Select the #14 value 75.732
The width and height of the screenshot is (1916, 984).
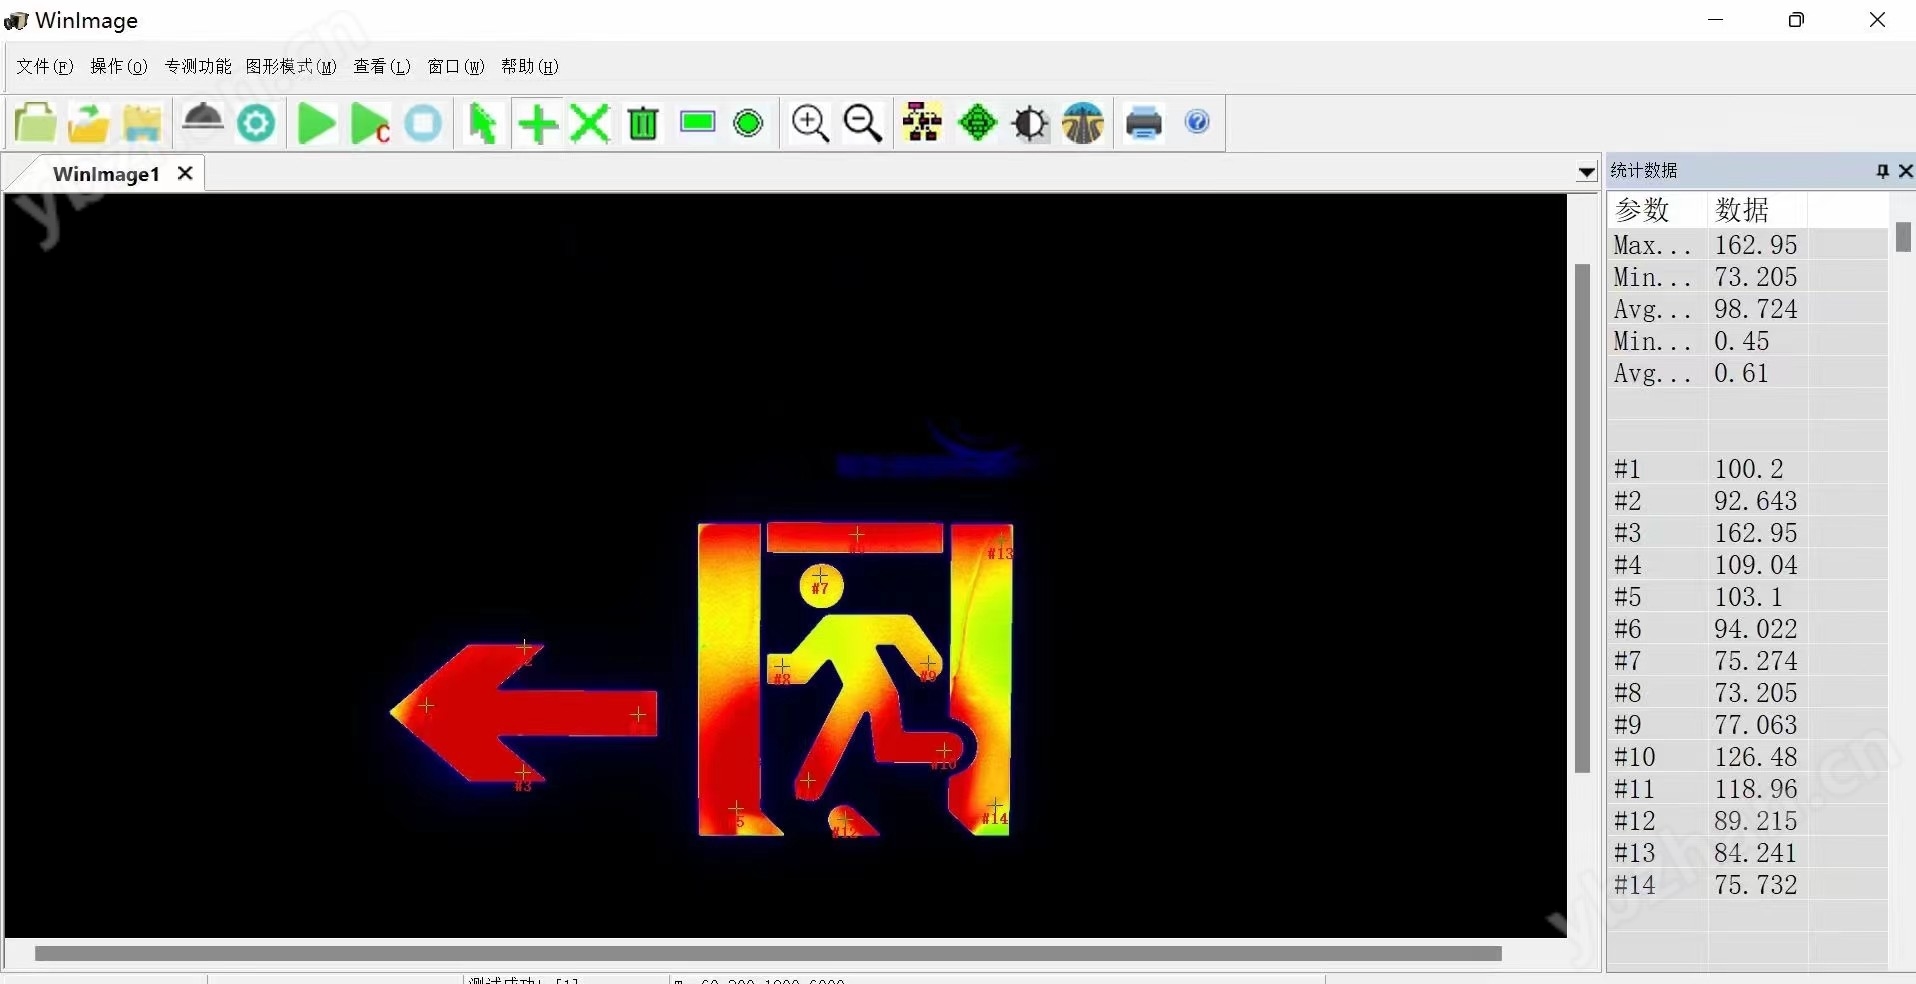tap(1756, 885)
